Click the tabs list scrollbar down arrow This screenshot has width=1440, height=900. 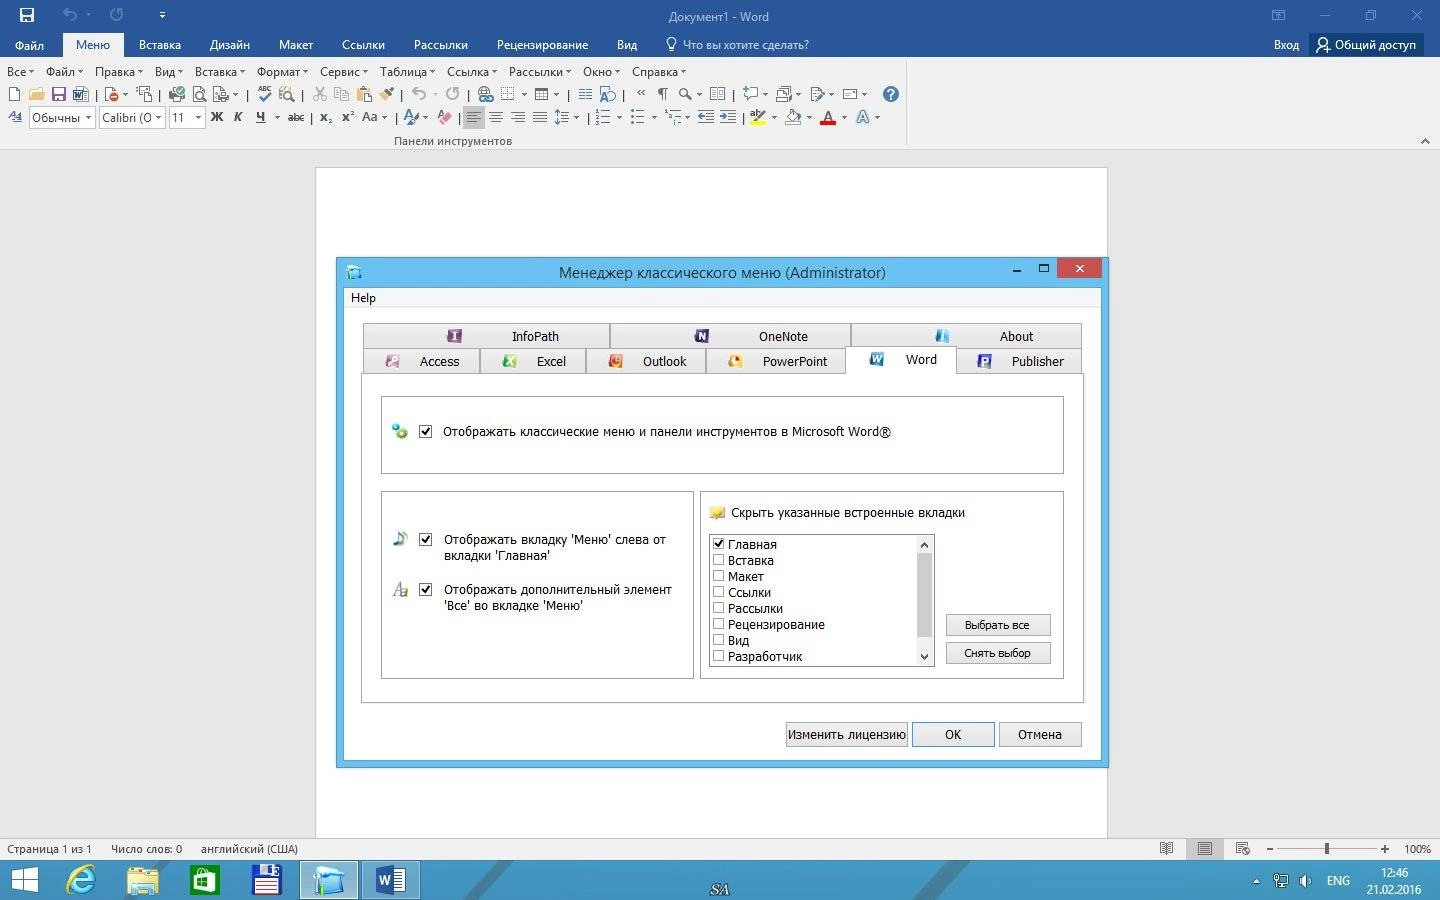click(x=924, y=657)
